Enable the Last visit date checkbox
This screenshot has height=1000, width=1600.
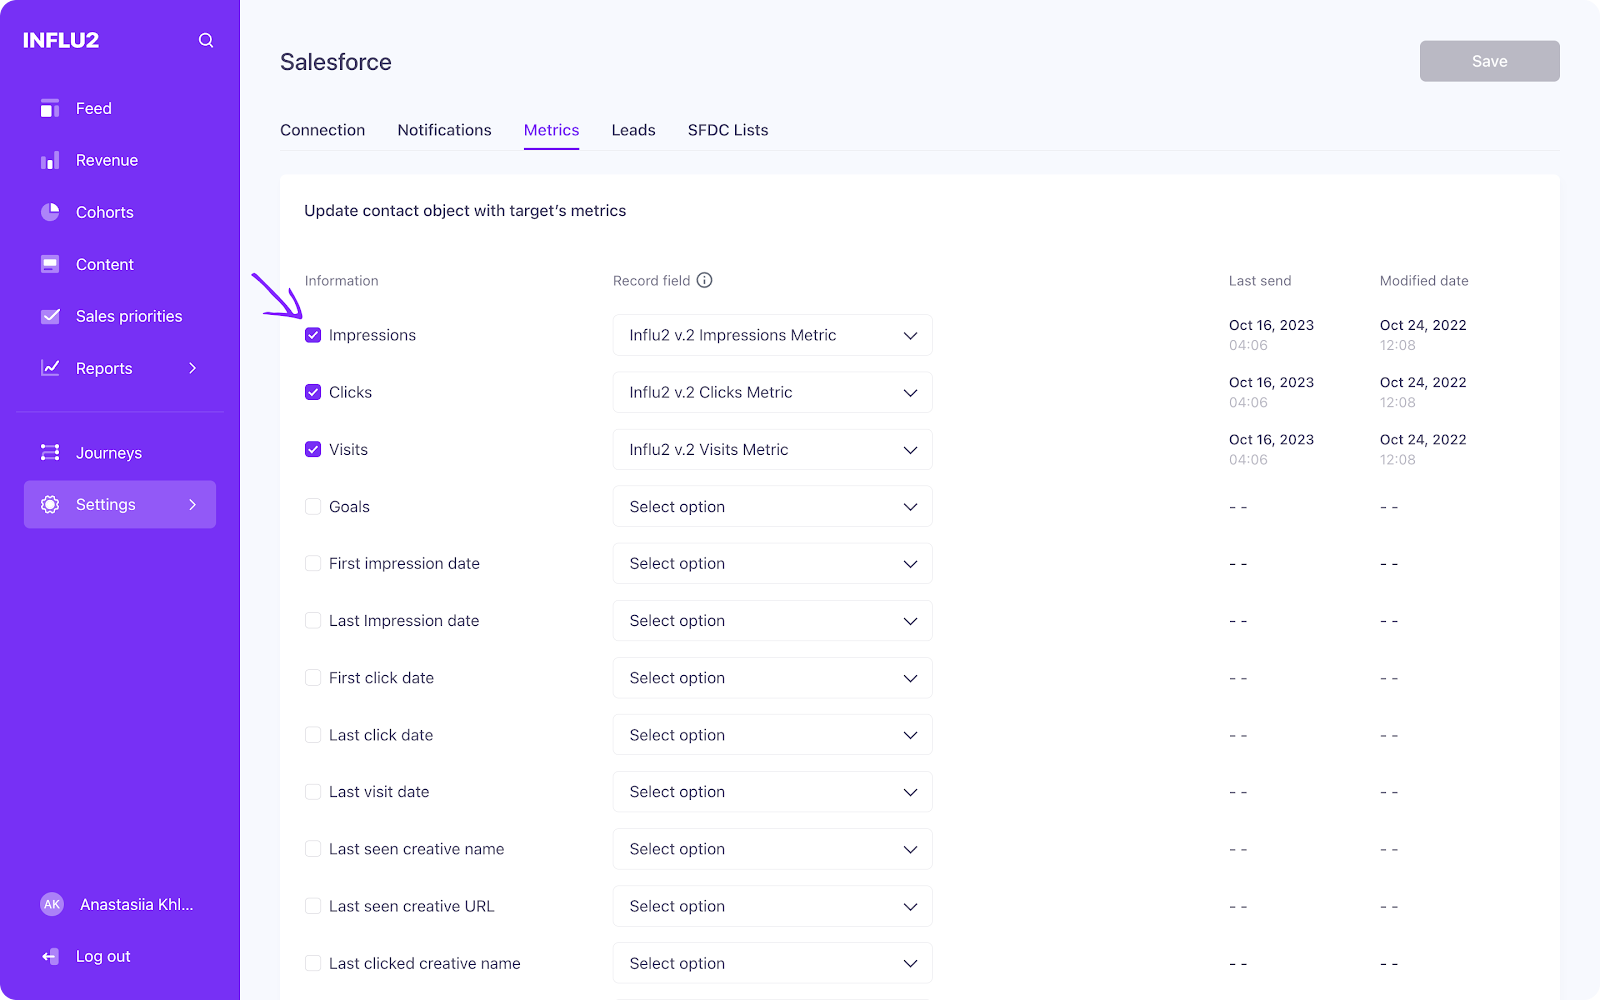(x=313, y=791)
